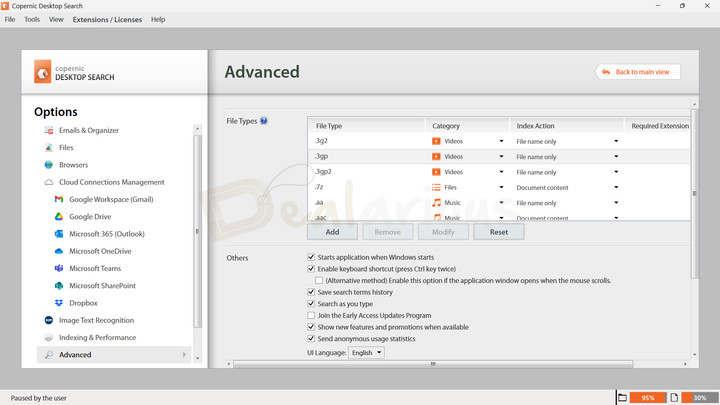Click the Advanced wrench icon

[x=49, y=354]
